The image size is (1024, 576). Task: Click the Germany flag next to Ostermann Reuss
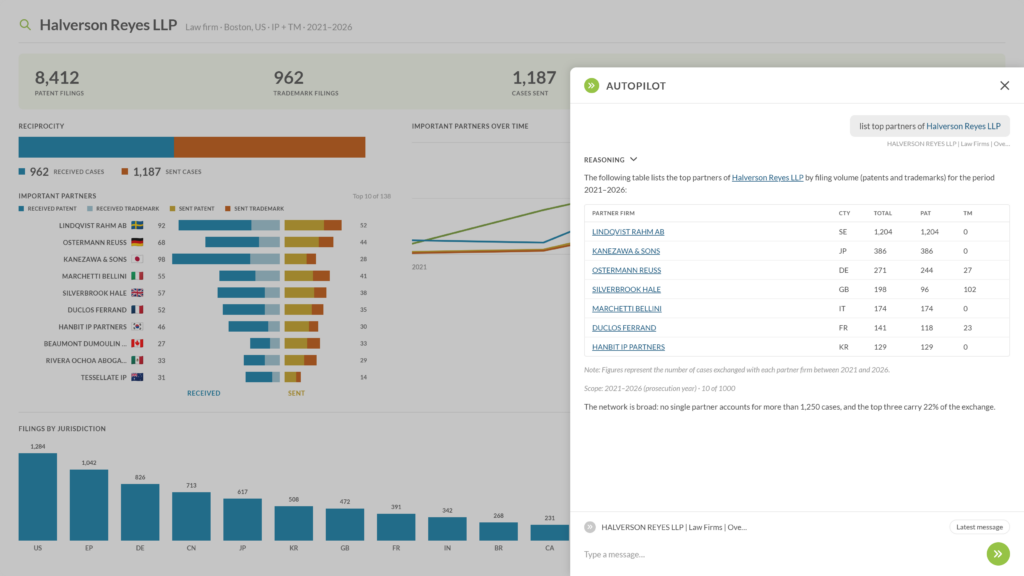click(x=137, y=242)
